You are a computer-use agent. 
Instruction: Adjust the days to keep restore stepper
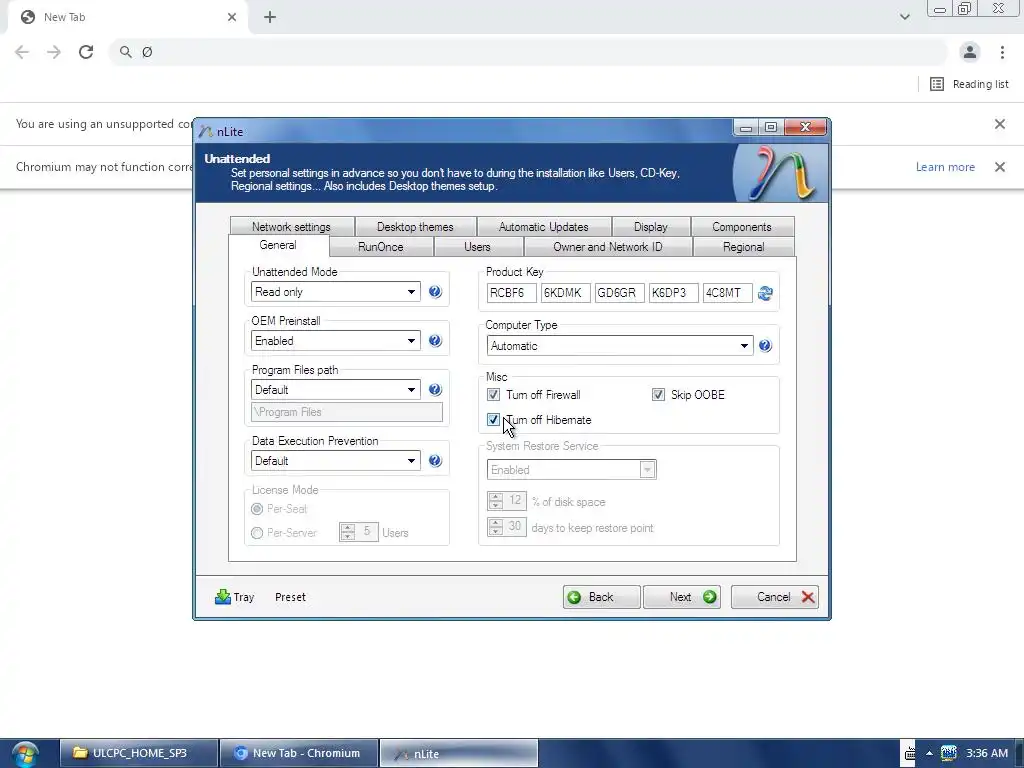coord(496,527)
